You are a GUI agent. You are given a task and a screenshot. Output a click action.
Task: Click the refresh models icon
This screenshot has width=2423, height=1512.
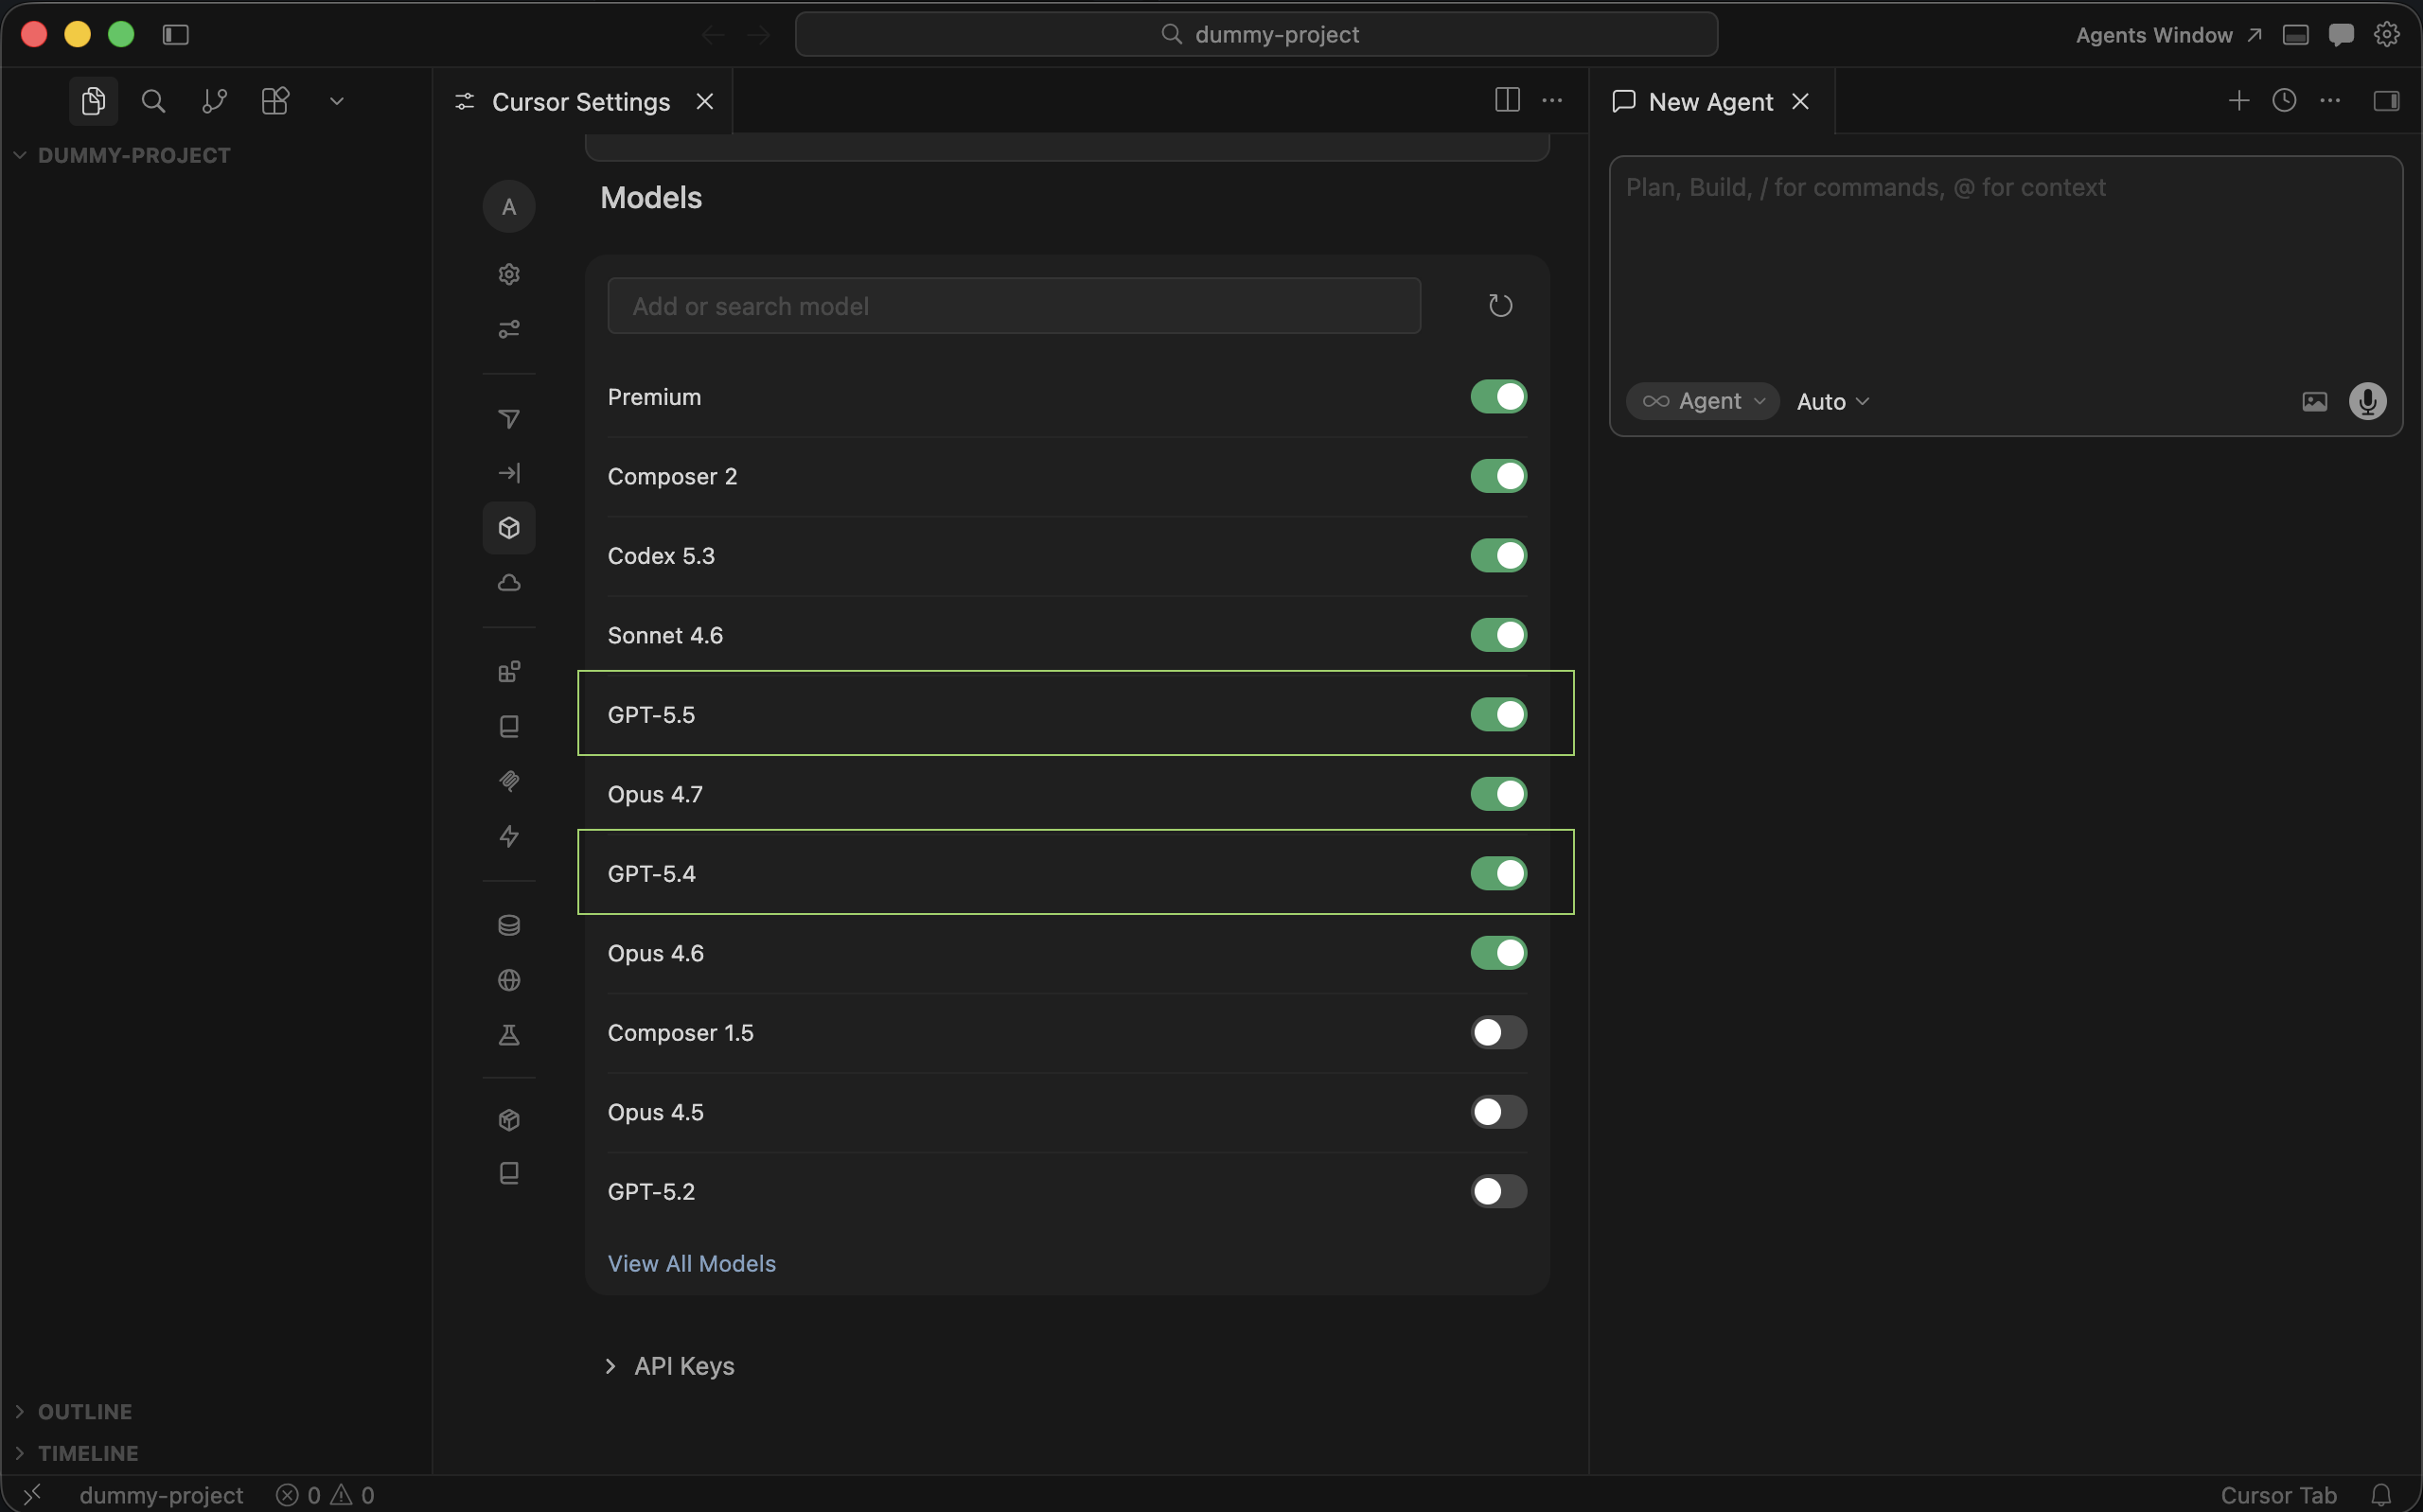pyautogui.click(x=1500, y=306)
